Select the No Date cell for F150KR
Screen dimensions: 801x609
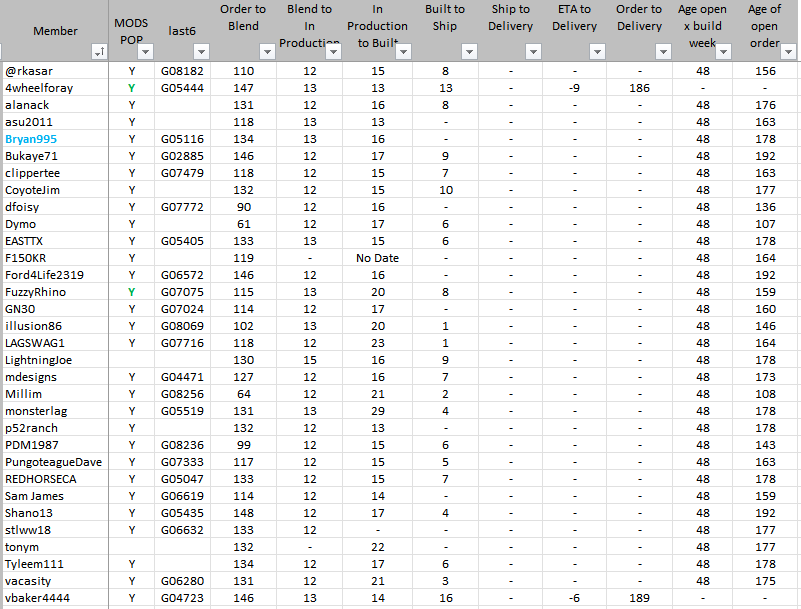click(x=376, y=258)
